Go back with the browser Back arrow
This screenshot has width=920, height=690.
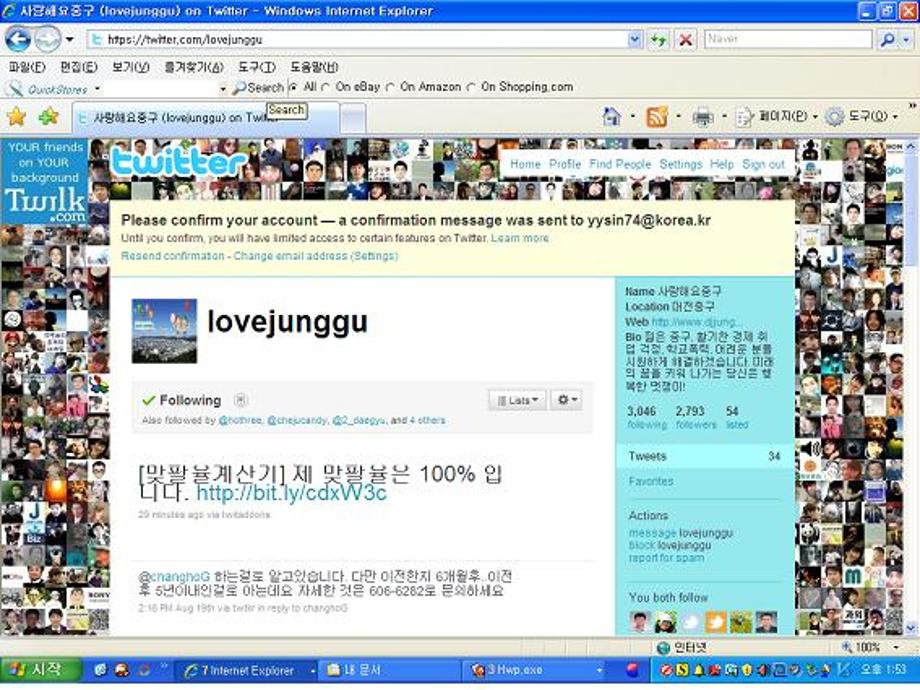pos(18,39)
